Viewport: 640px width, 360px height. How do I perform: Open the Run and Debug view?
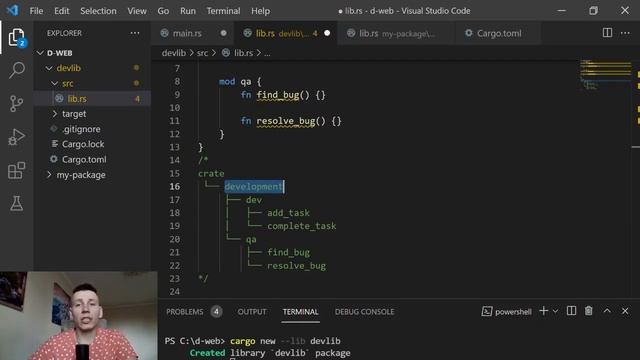point(16,137)
